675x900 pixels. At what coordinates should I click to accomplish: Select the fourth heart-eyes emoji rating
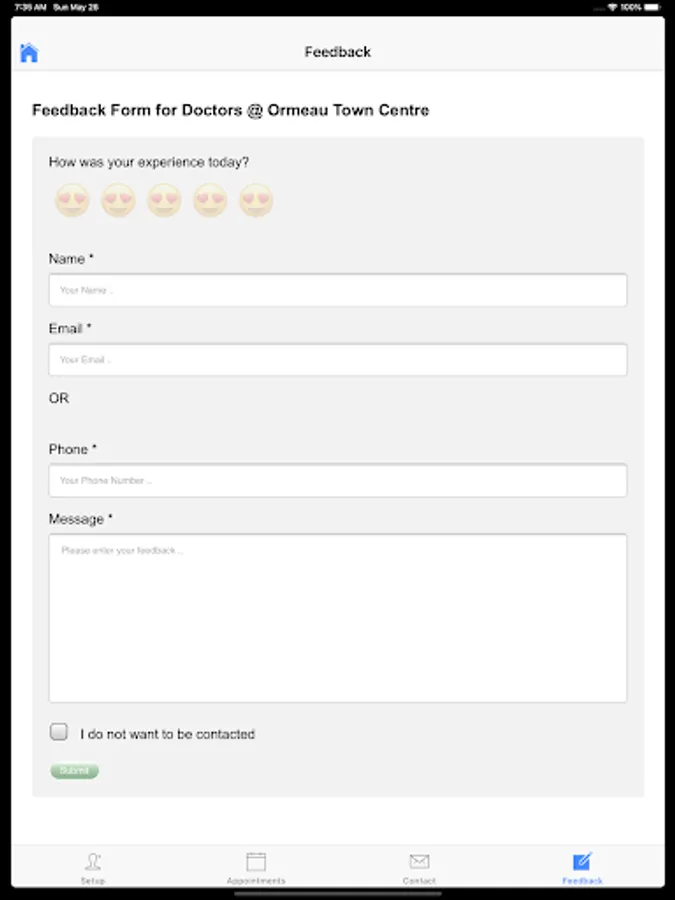click(210, 201)
